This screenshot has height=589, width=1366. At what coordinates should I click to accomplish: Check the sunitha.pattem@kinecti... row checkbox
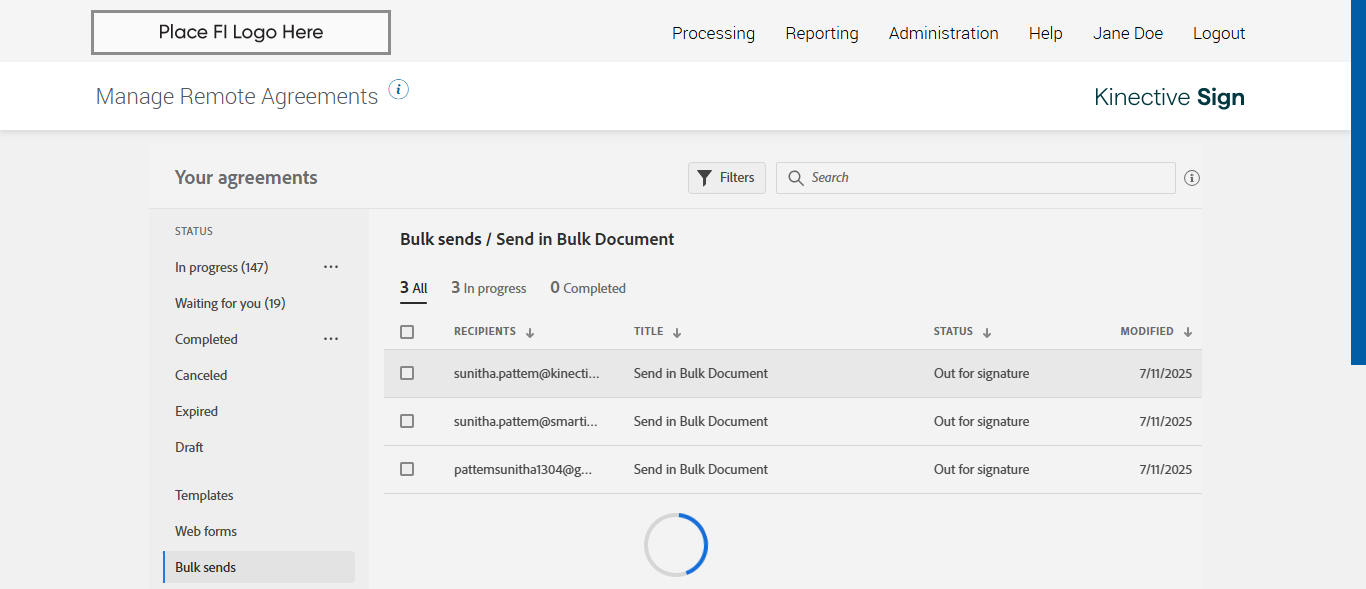point(407,373)
